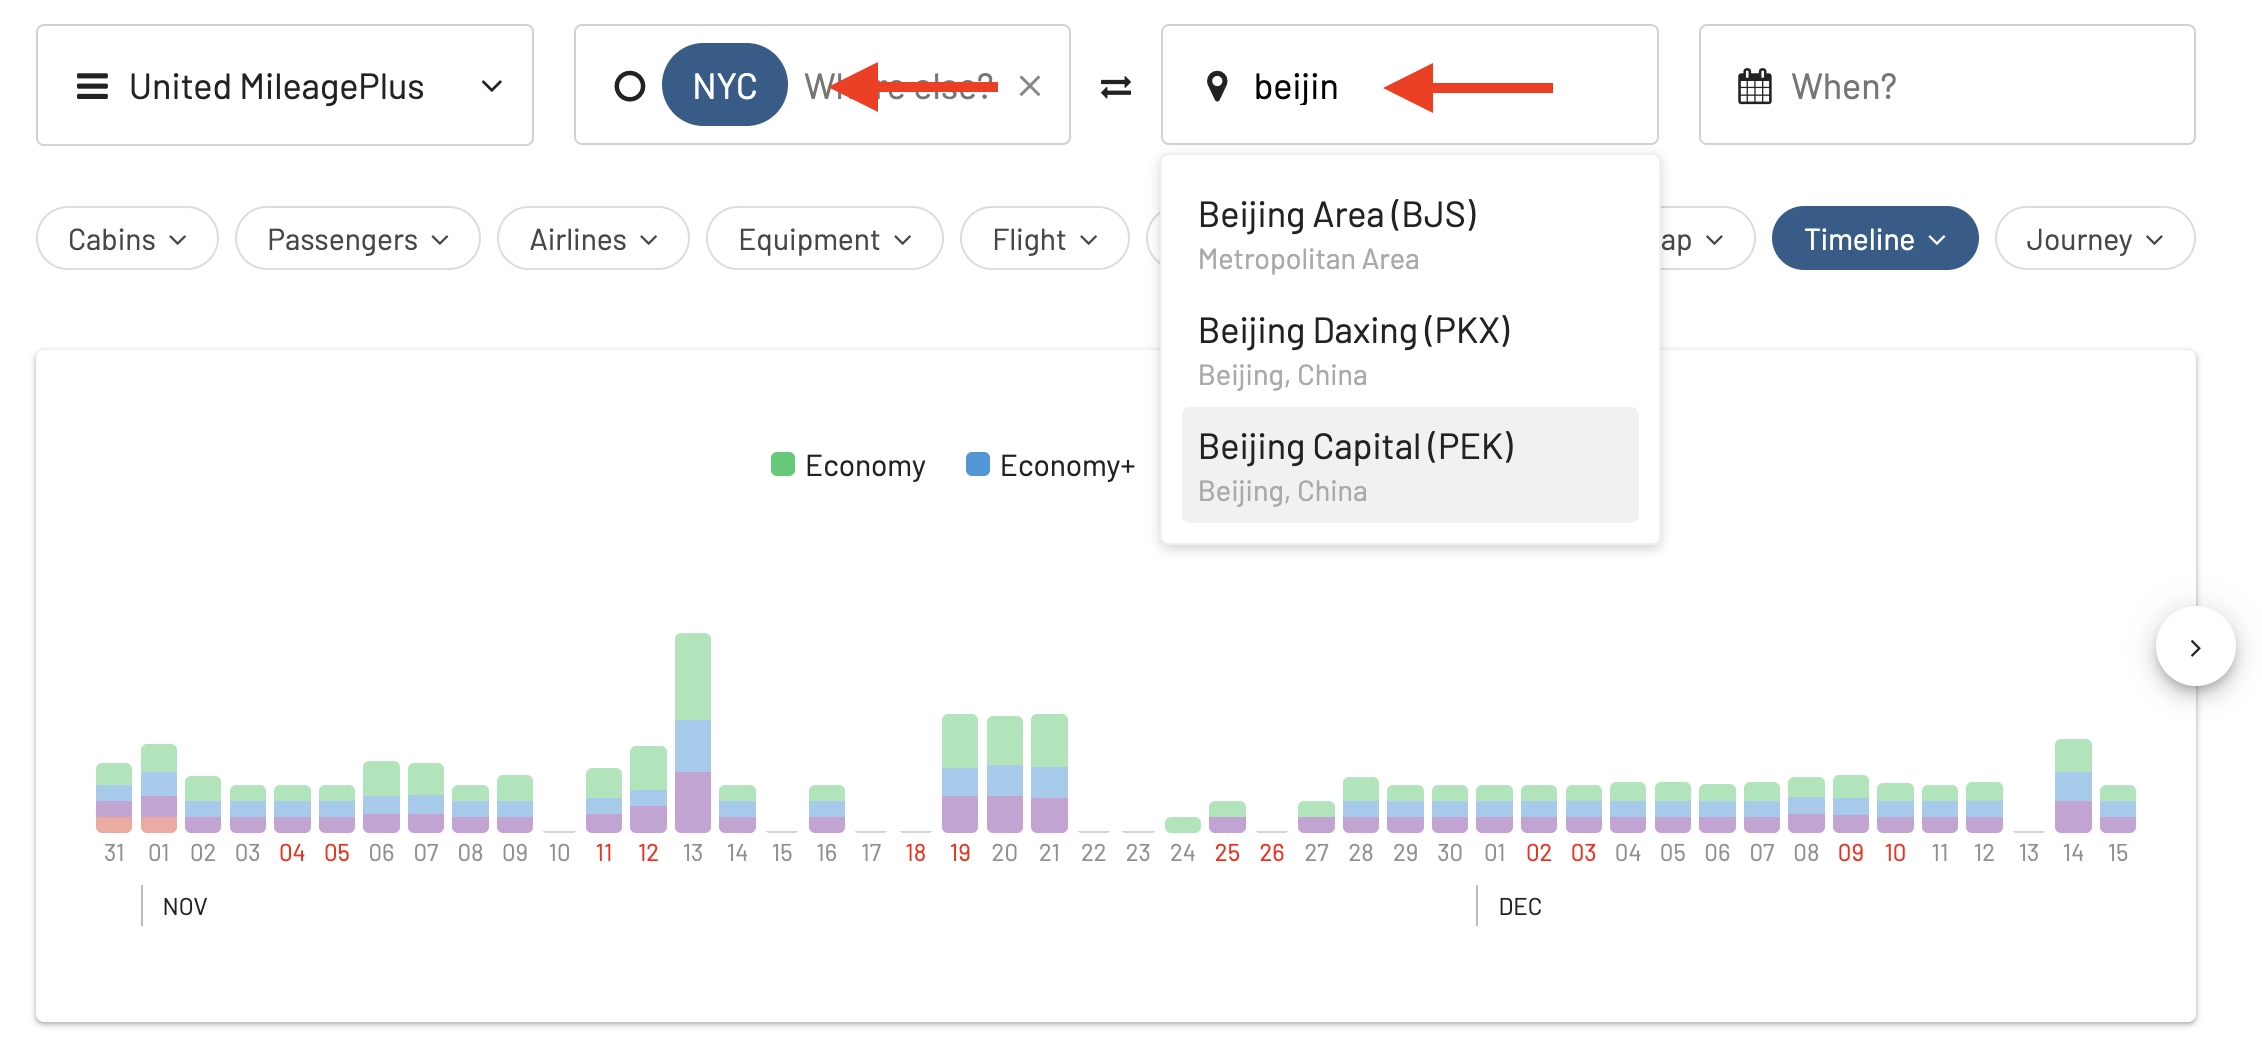The width and height of the screenshot is (2262, 1045).
Task: Expand the Airlines filter
Action: (593, 239)
